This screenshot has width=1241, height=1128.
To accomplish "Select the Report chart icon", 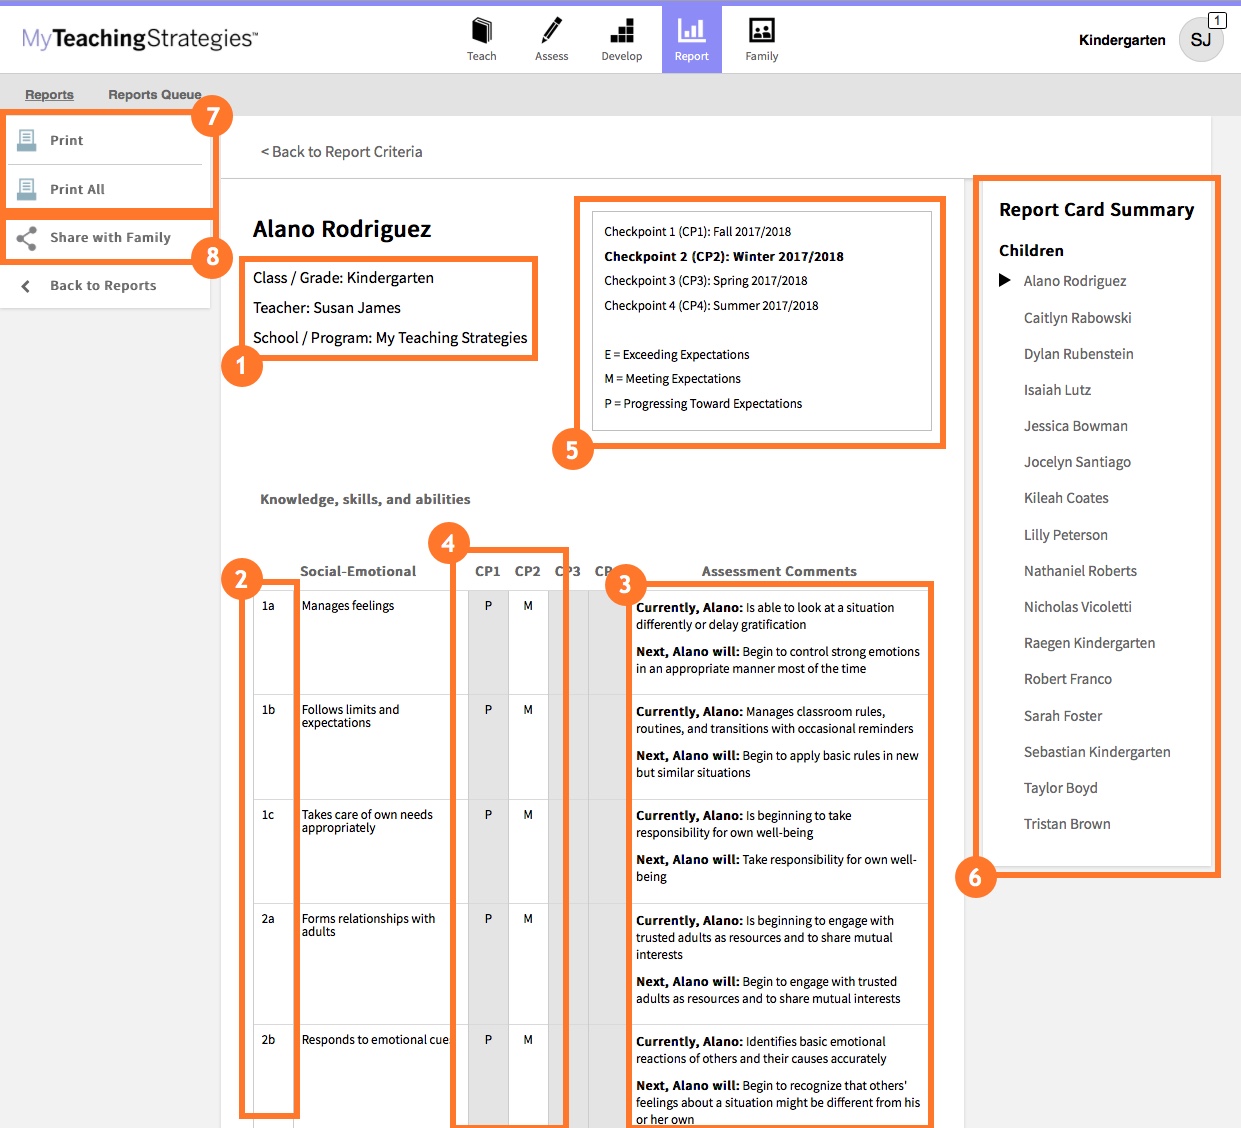I will click(691, 31).
